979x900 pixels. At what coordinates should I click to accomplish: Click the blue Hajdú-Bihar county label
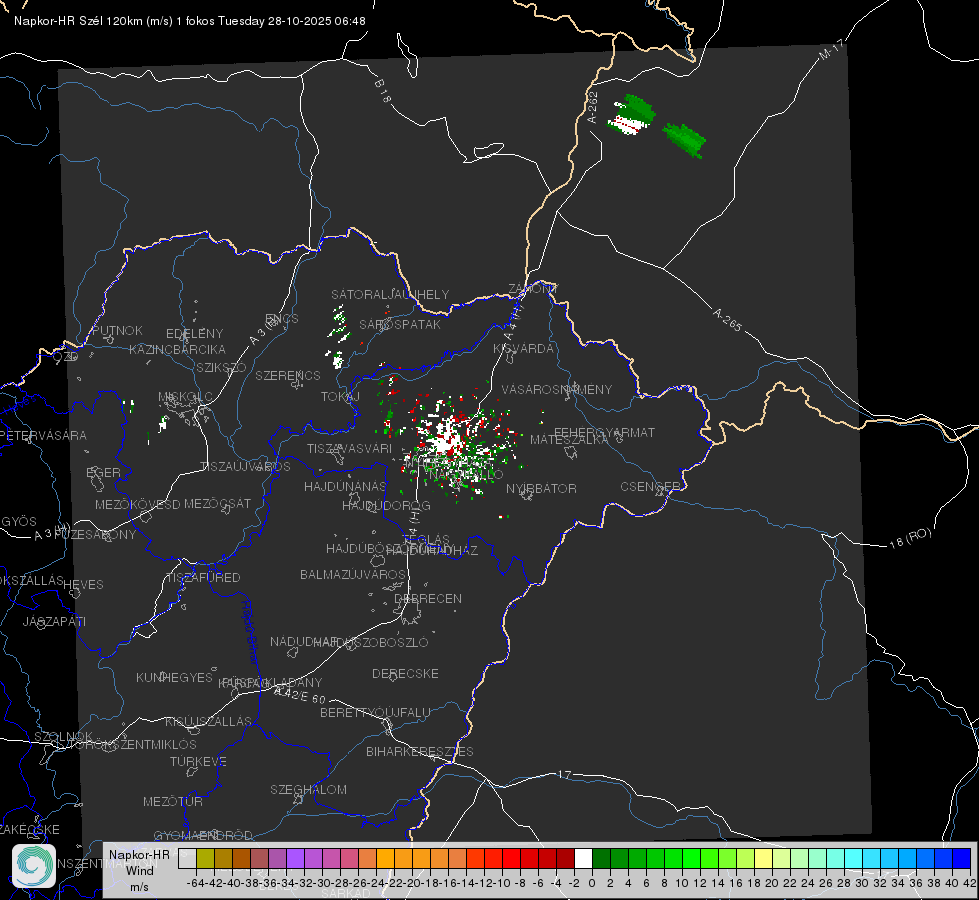250,632
